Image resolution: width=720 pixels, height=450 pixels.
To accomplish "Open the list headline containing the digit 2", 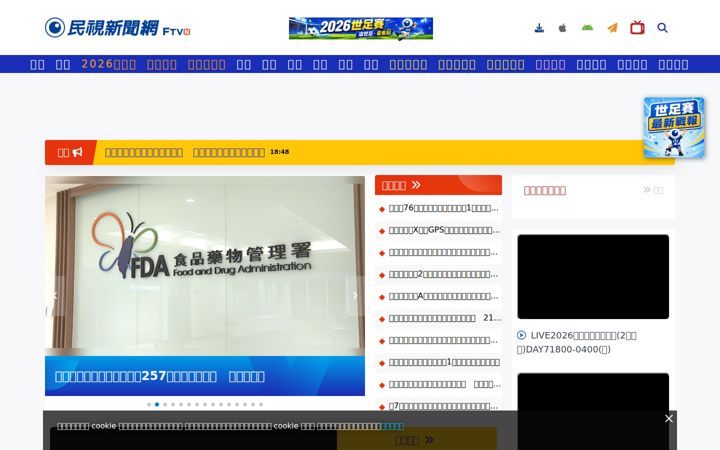I will coord(444,275).
